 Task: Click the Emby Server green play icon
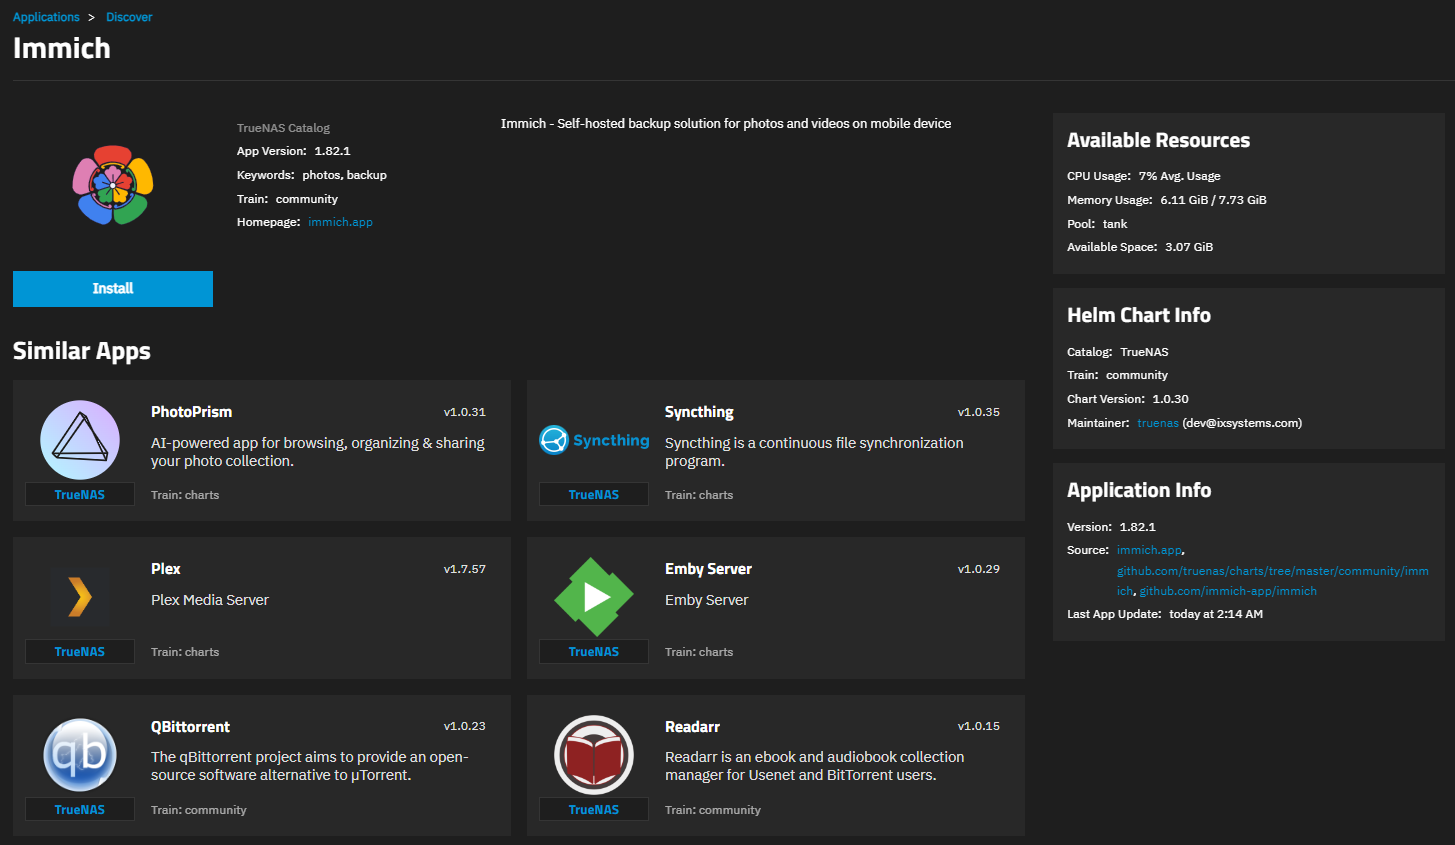(594, 597)
